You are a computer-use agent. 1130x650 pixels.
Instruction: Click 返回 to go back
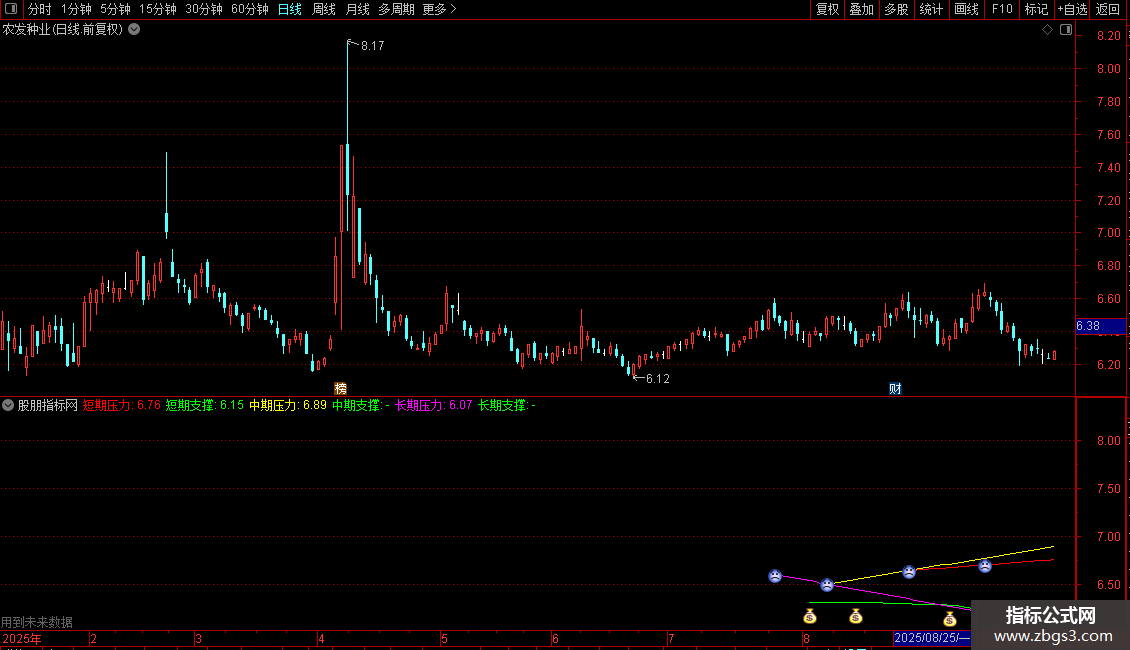tap(1108, 9)
